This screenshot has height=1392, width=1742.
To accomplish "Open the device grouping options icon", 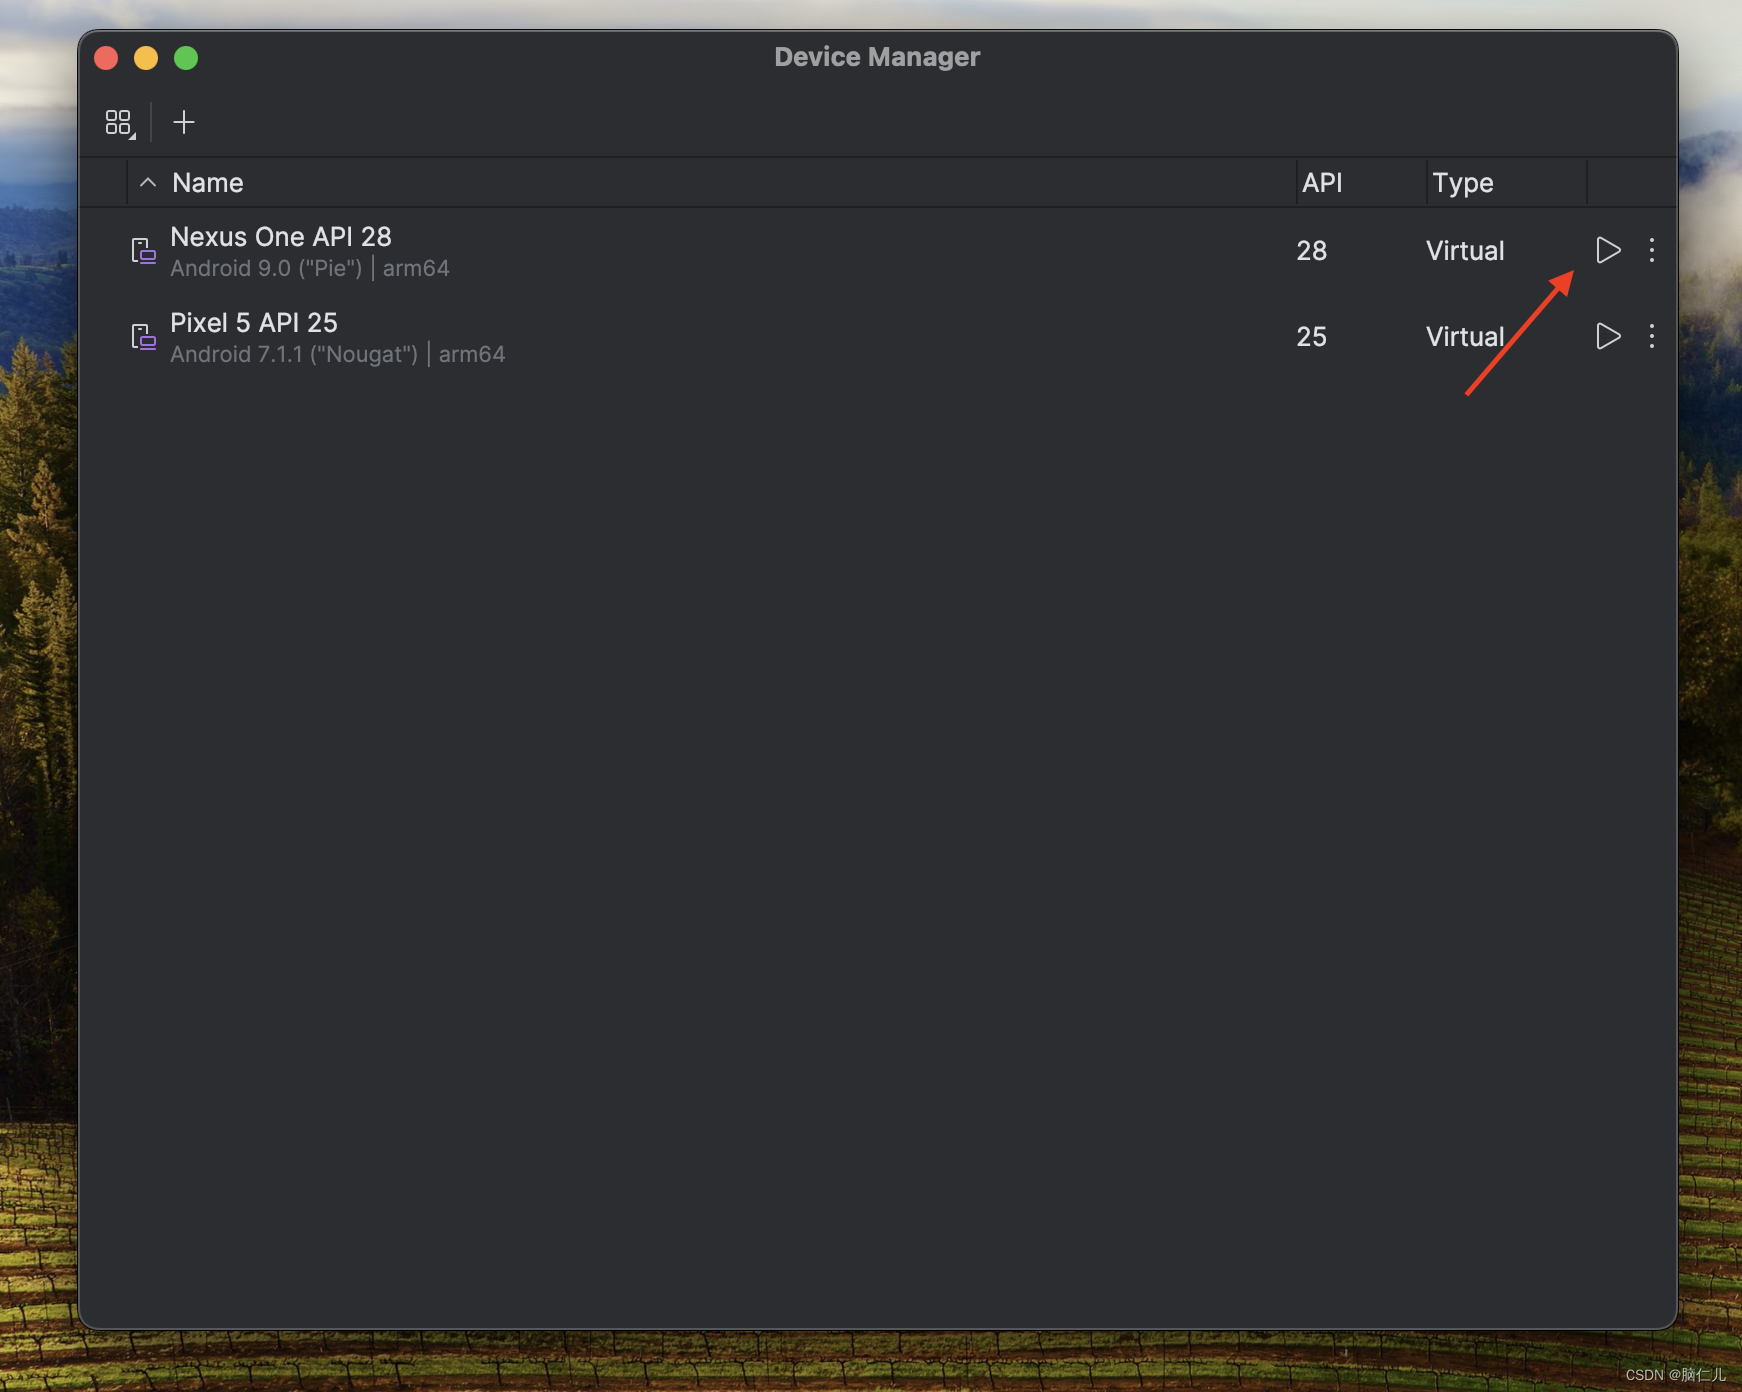I will click(119, 123).
